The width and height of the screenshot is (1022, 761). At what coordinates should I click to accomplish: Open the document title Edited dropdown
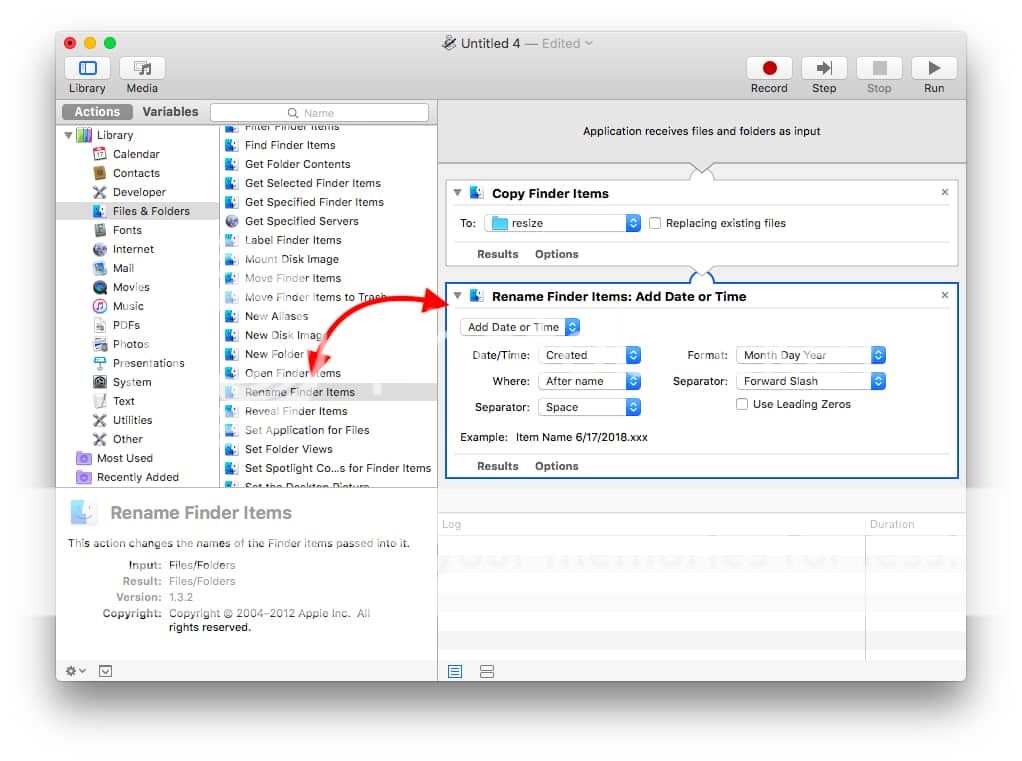coord(567,43)
